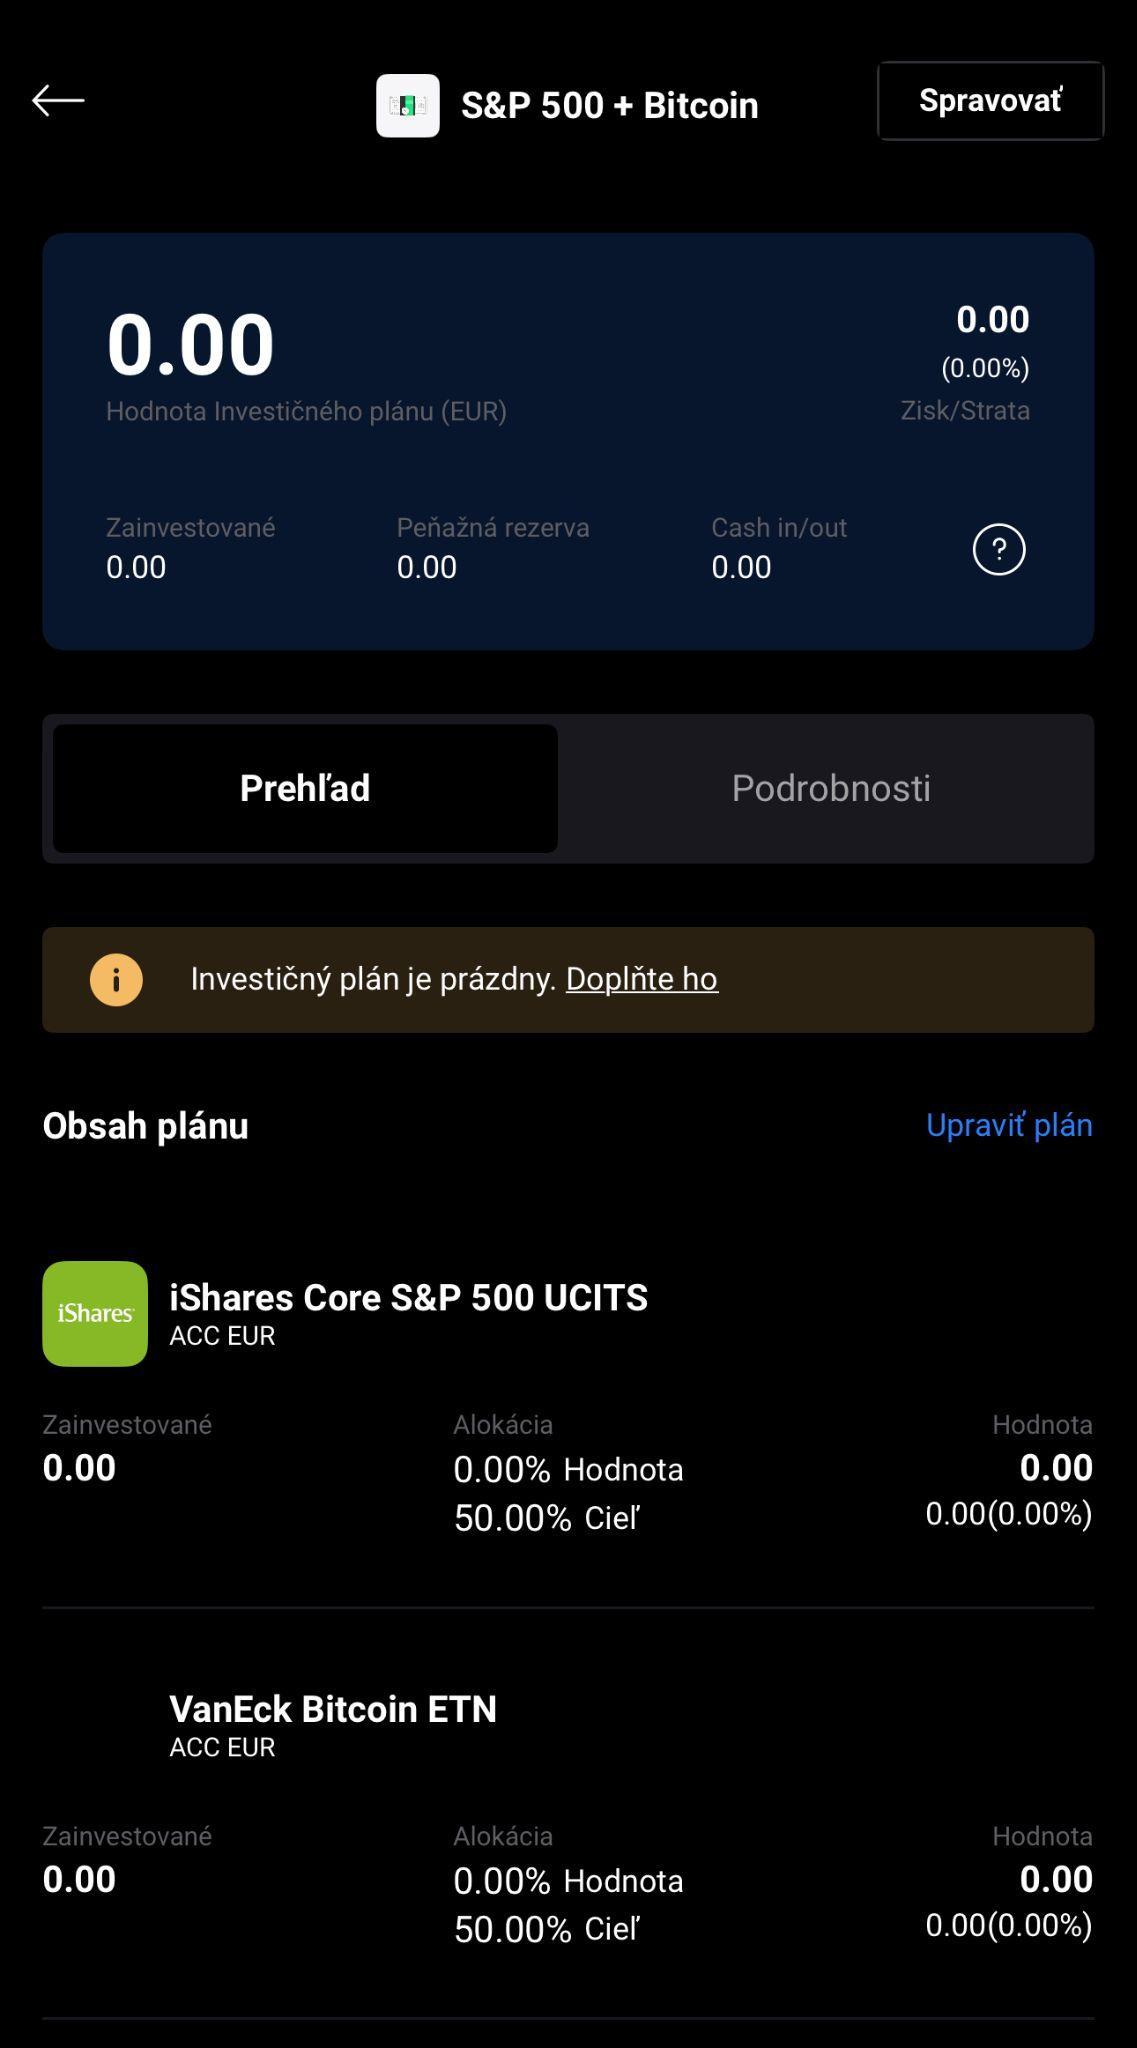
Task: Open the Spravovať manage button
Action: pyautogui.click(x=990, y=101)
